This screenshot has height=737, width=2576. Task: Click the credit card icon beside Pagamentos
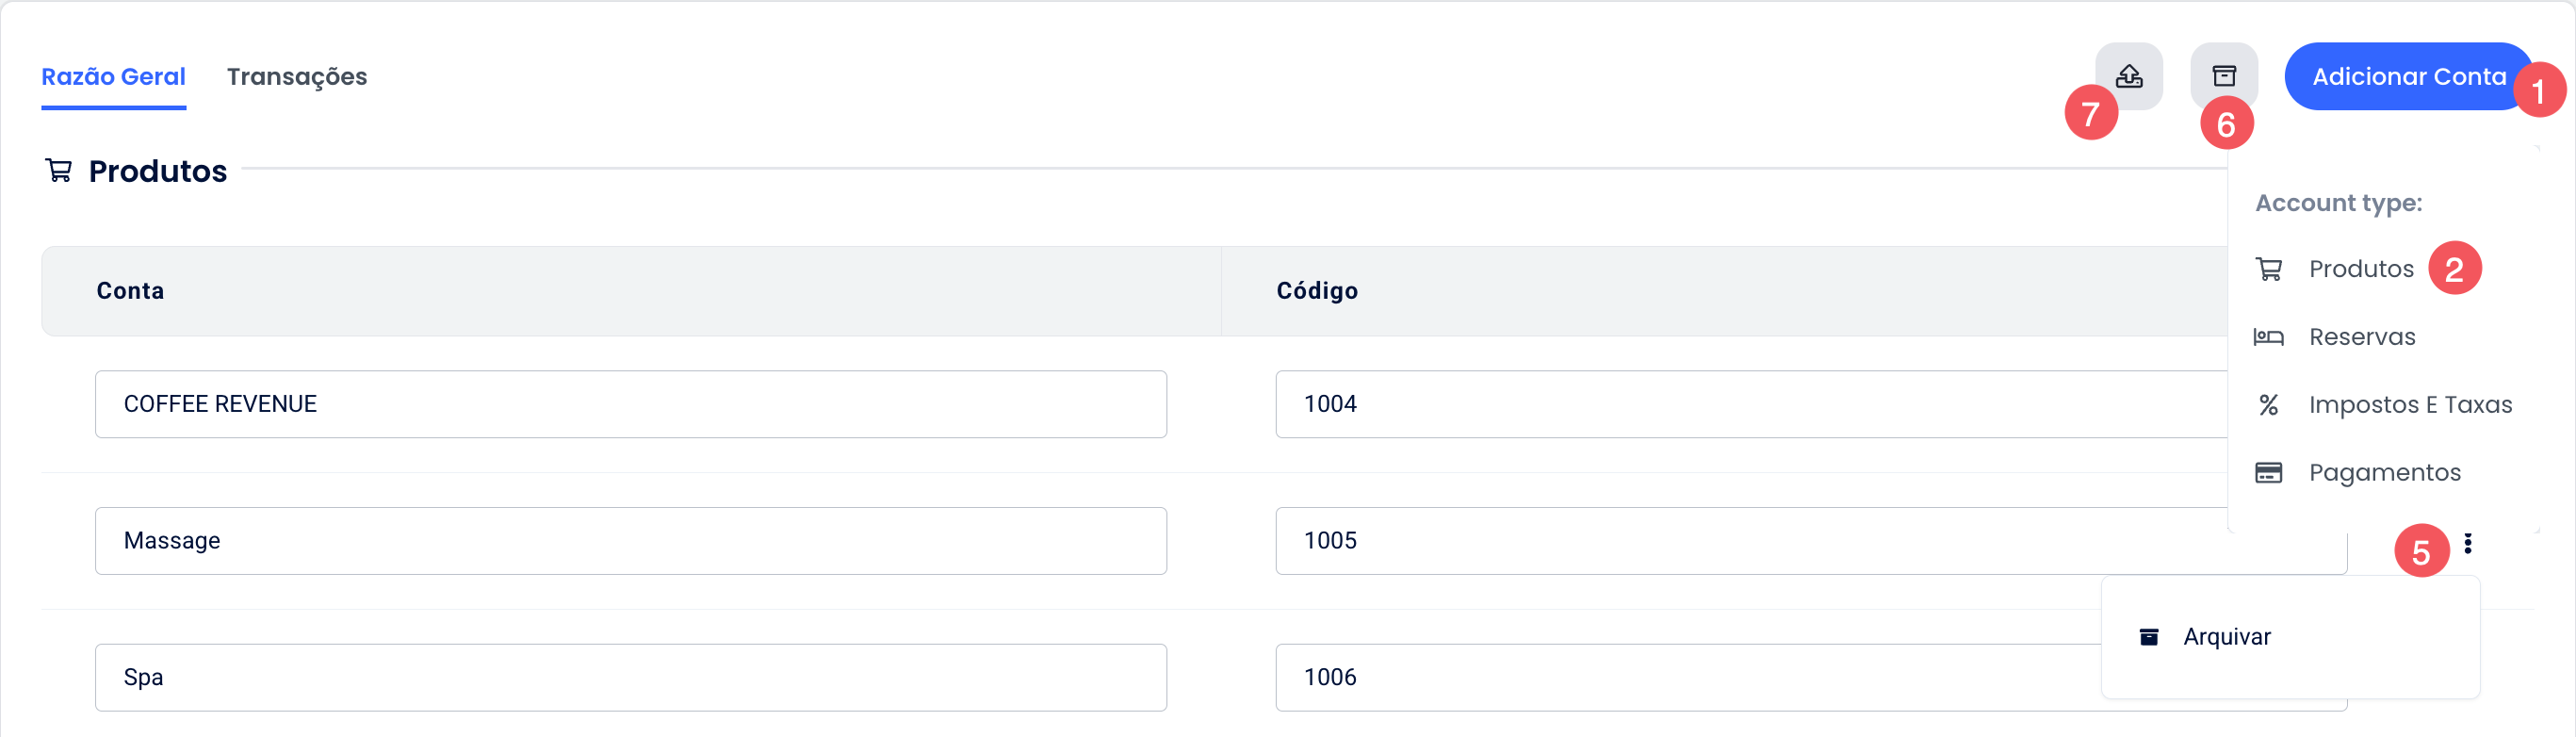click(2268, 472)
